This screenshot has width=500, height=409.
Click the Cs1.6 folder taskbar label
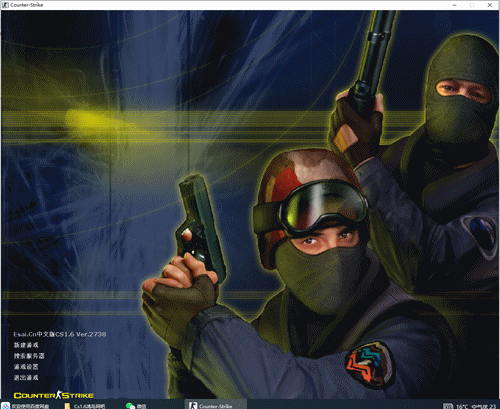(89, 406)
